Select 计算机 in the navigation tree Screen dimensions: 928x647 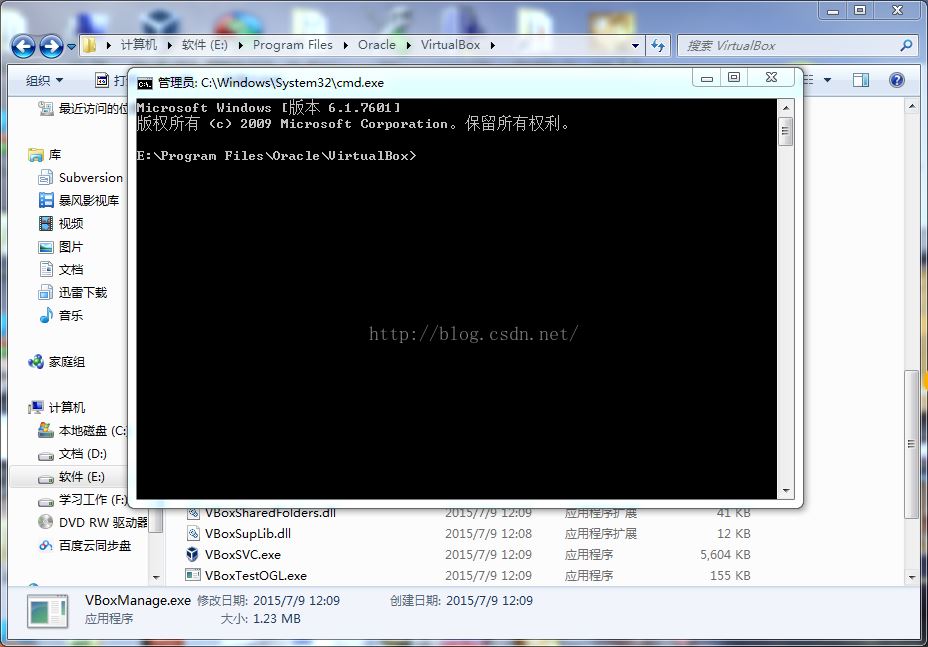click(x=57, y=408)
